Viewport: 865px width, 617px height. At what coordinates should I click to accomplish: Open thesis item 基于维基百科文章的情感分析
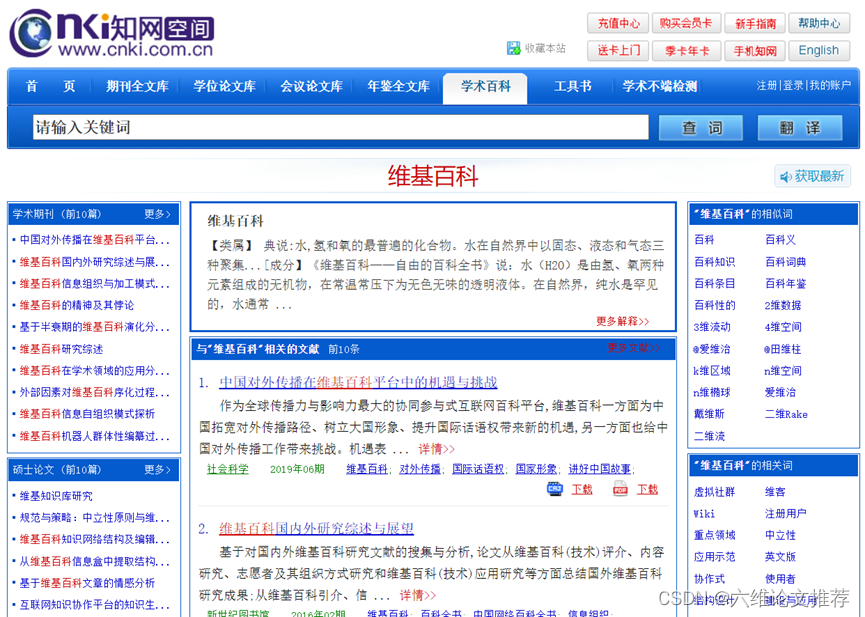tap(87, 583)
